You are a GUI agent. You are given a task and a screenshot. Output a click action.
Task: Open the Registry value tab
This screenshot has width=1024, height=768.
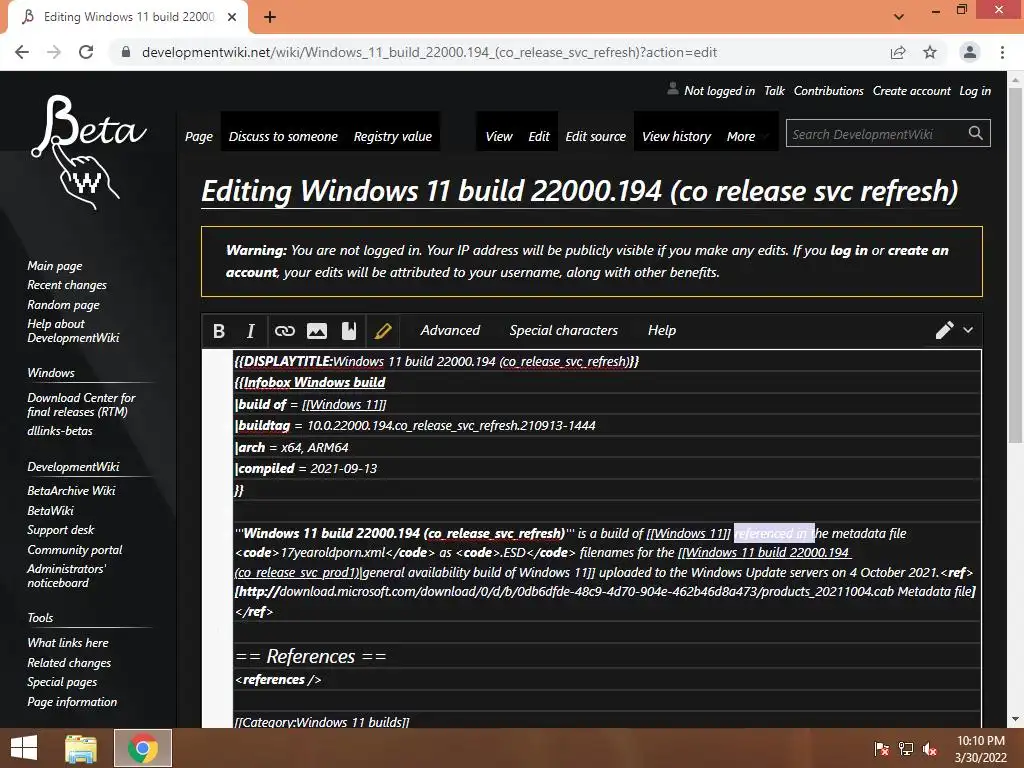[x=392, y=136]
